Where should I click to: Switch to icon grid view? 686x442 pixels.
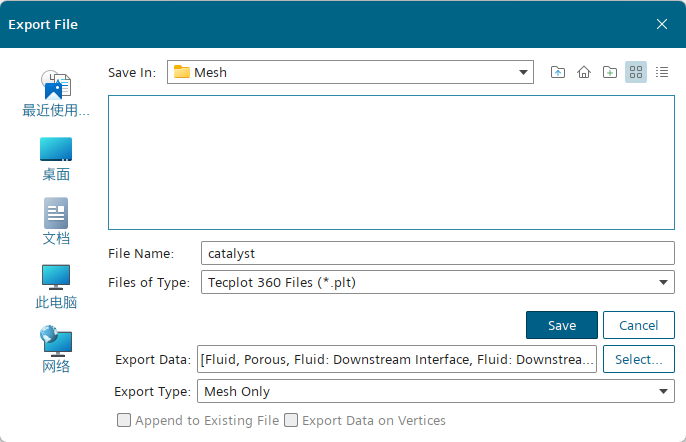coord(636,72)
